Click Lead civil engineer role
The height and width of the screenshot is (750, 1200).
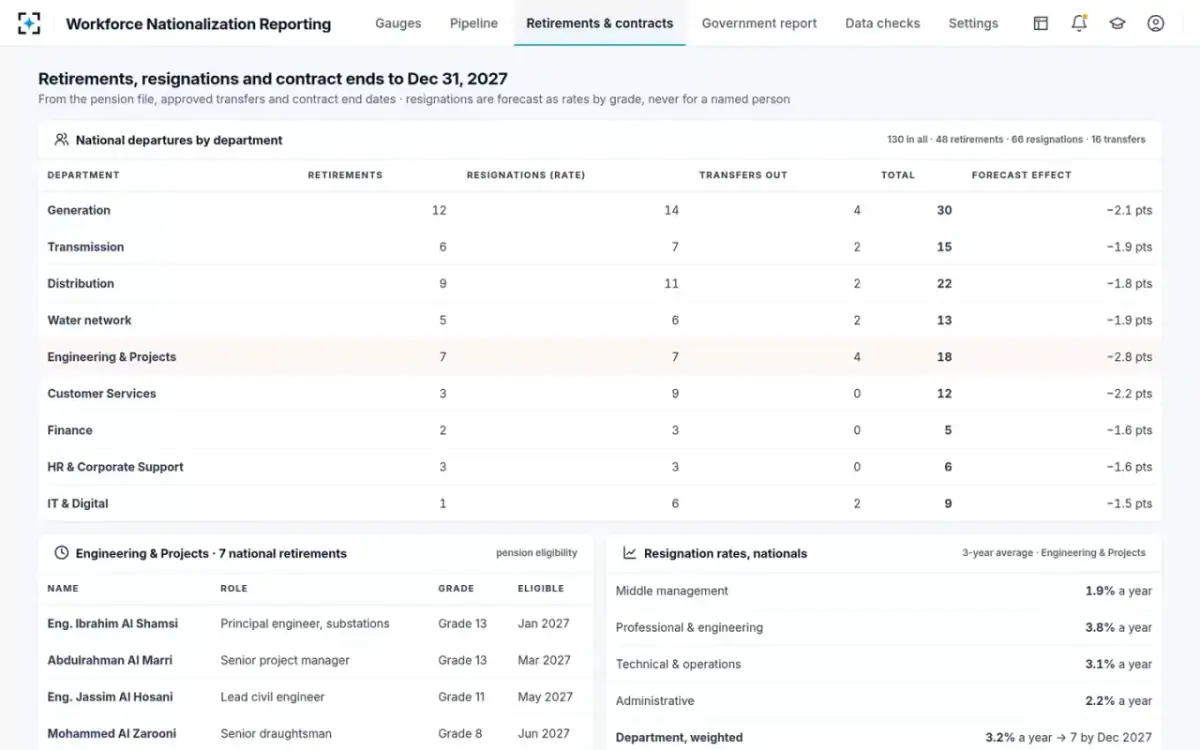pos(272,697)
